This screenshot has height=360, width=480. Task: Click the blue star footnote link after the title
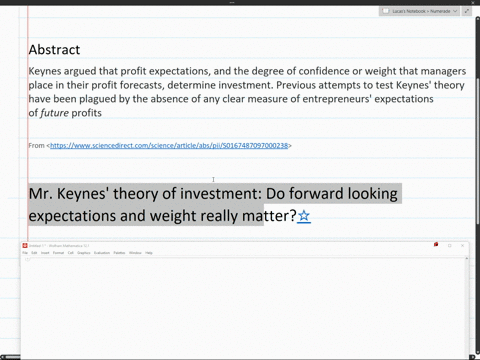pos(304,216)
